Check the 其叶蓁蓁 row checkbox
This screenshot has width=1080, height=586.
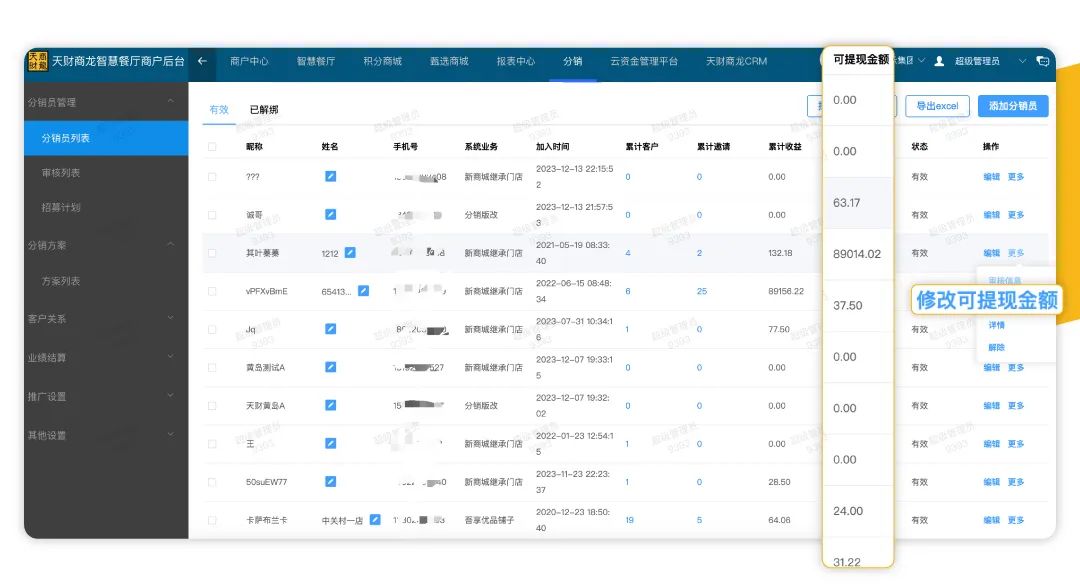coord(212,253)
